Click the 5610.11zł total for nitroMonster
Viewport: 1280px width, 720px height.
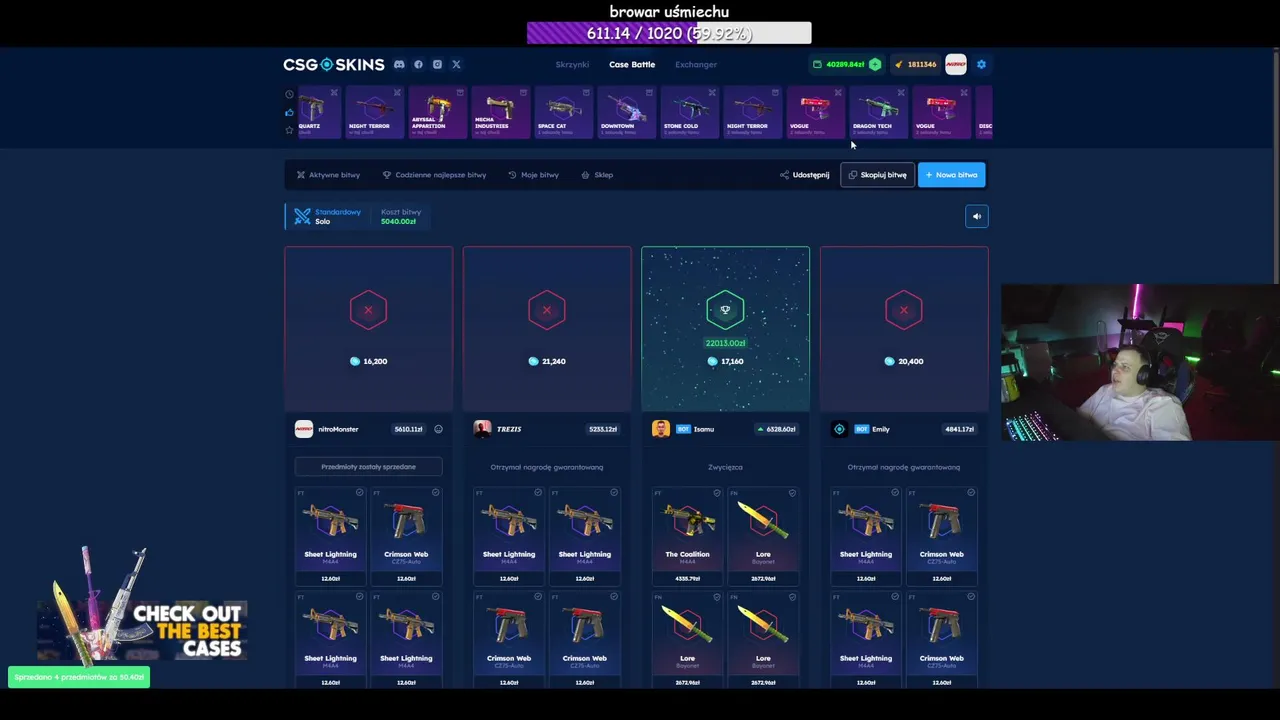click(408, 429)
